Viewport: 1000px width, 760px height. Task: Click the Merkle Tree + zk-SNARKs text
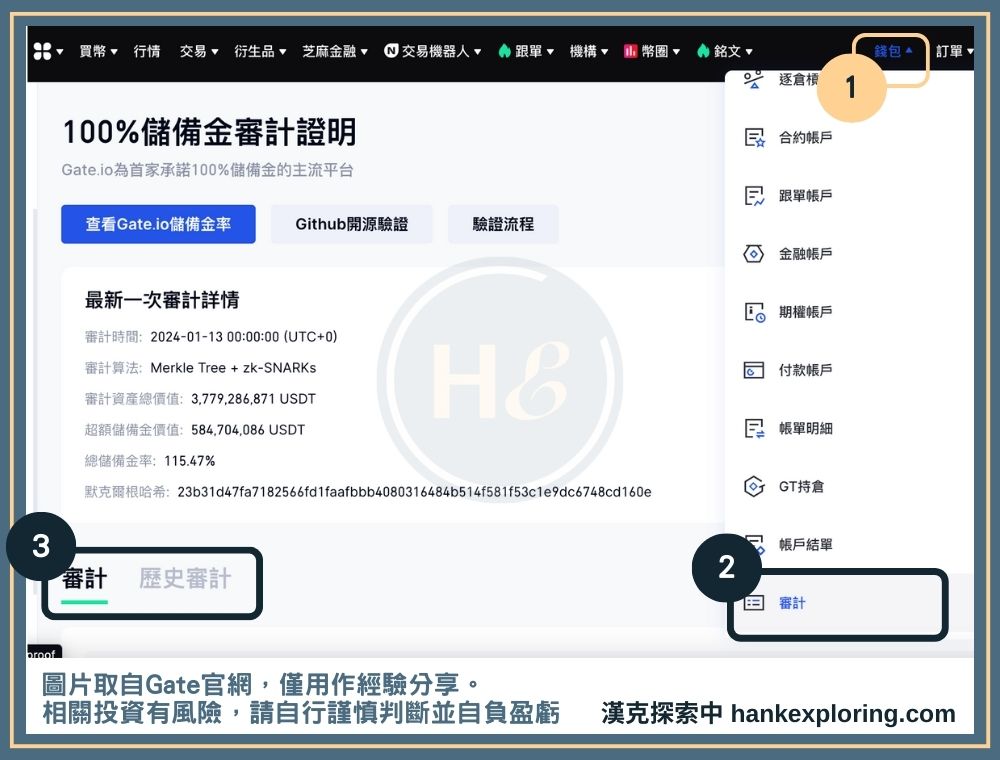click(233, 368)
